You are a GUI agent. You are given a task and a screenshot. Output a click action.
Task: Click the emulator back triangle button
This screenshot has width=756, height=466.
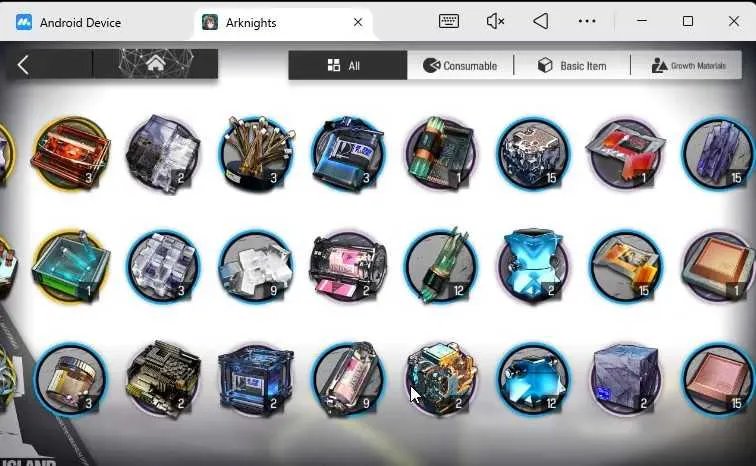541,21
